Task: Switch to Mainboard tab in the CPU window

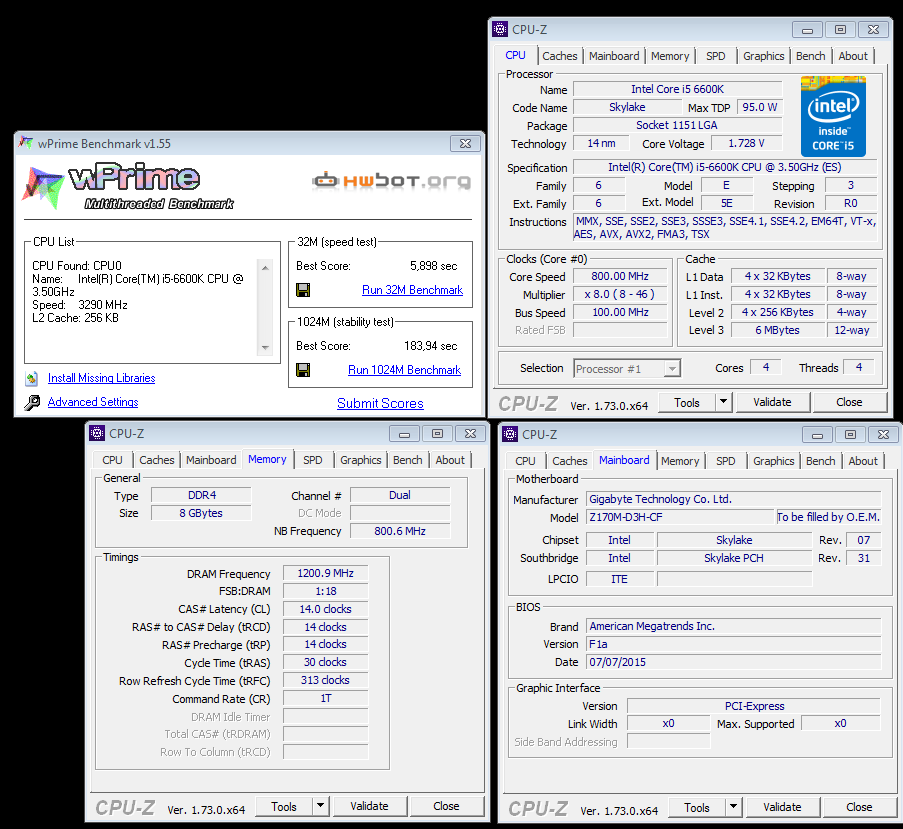Action: (x=614, y=56)
